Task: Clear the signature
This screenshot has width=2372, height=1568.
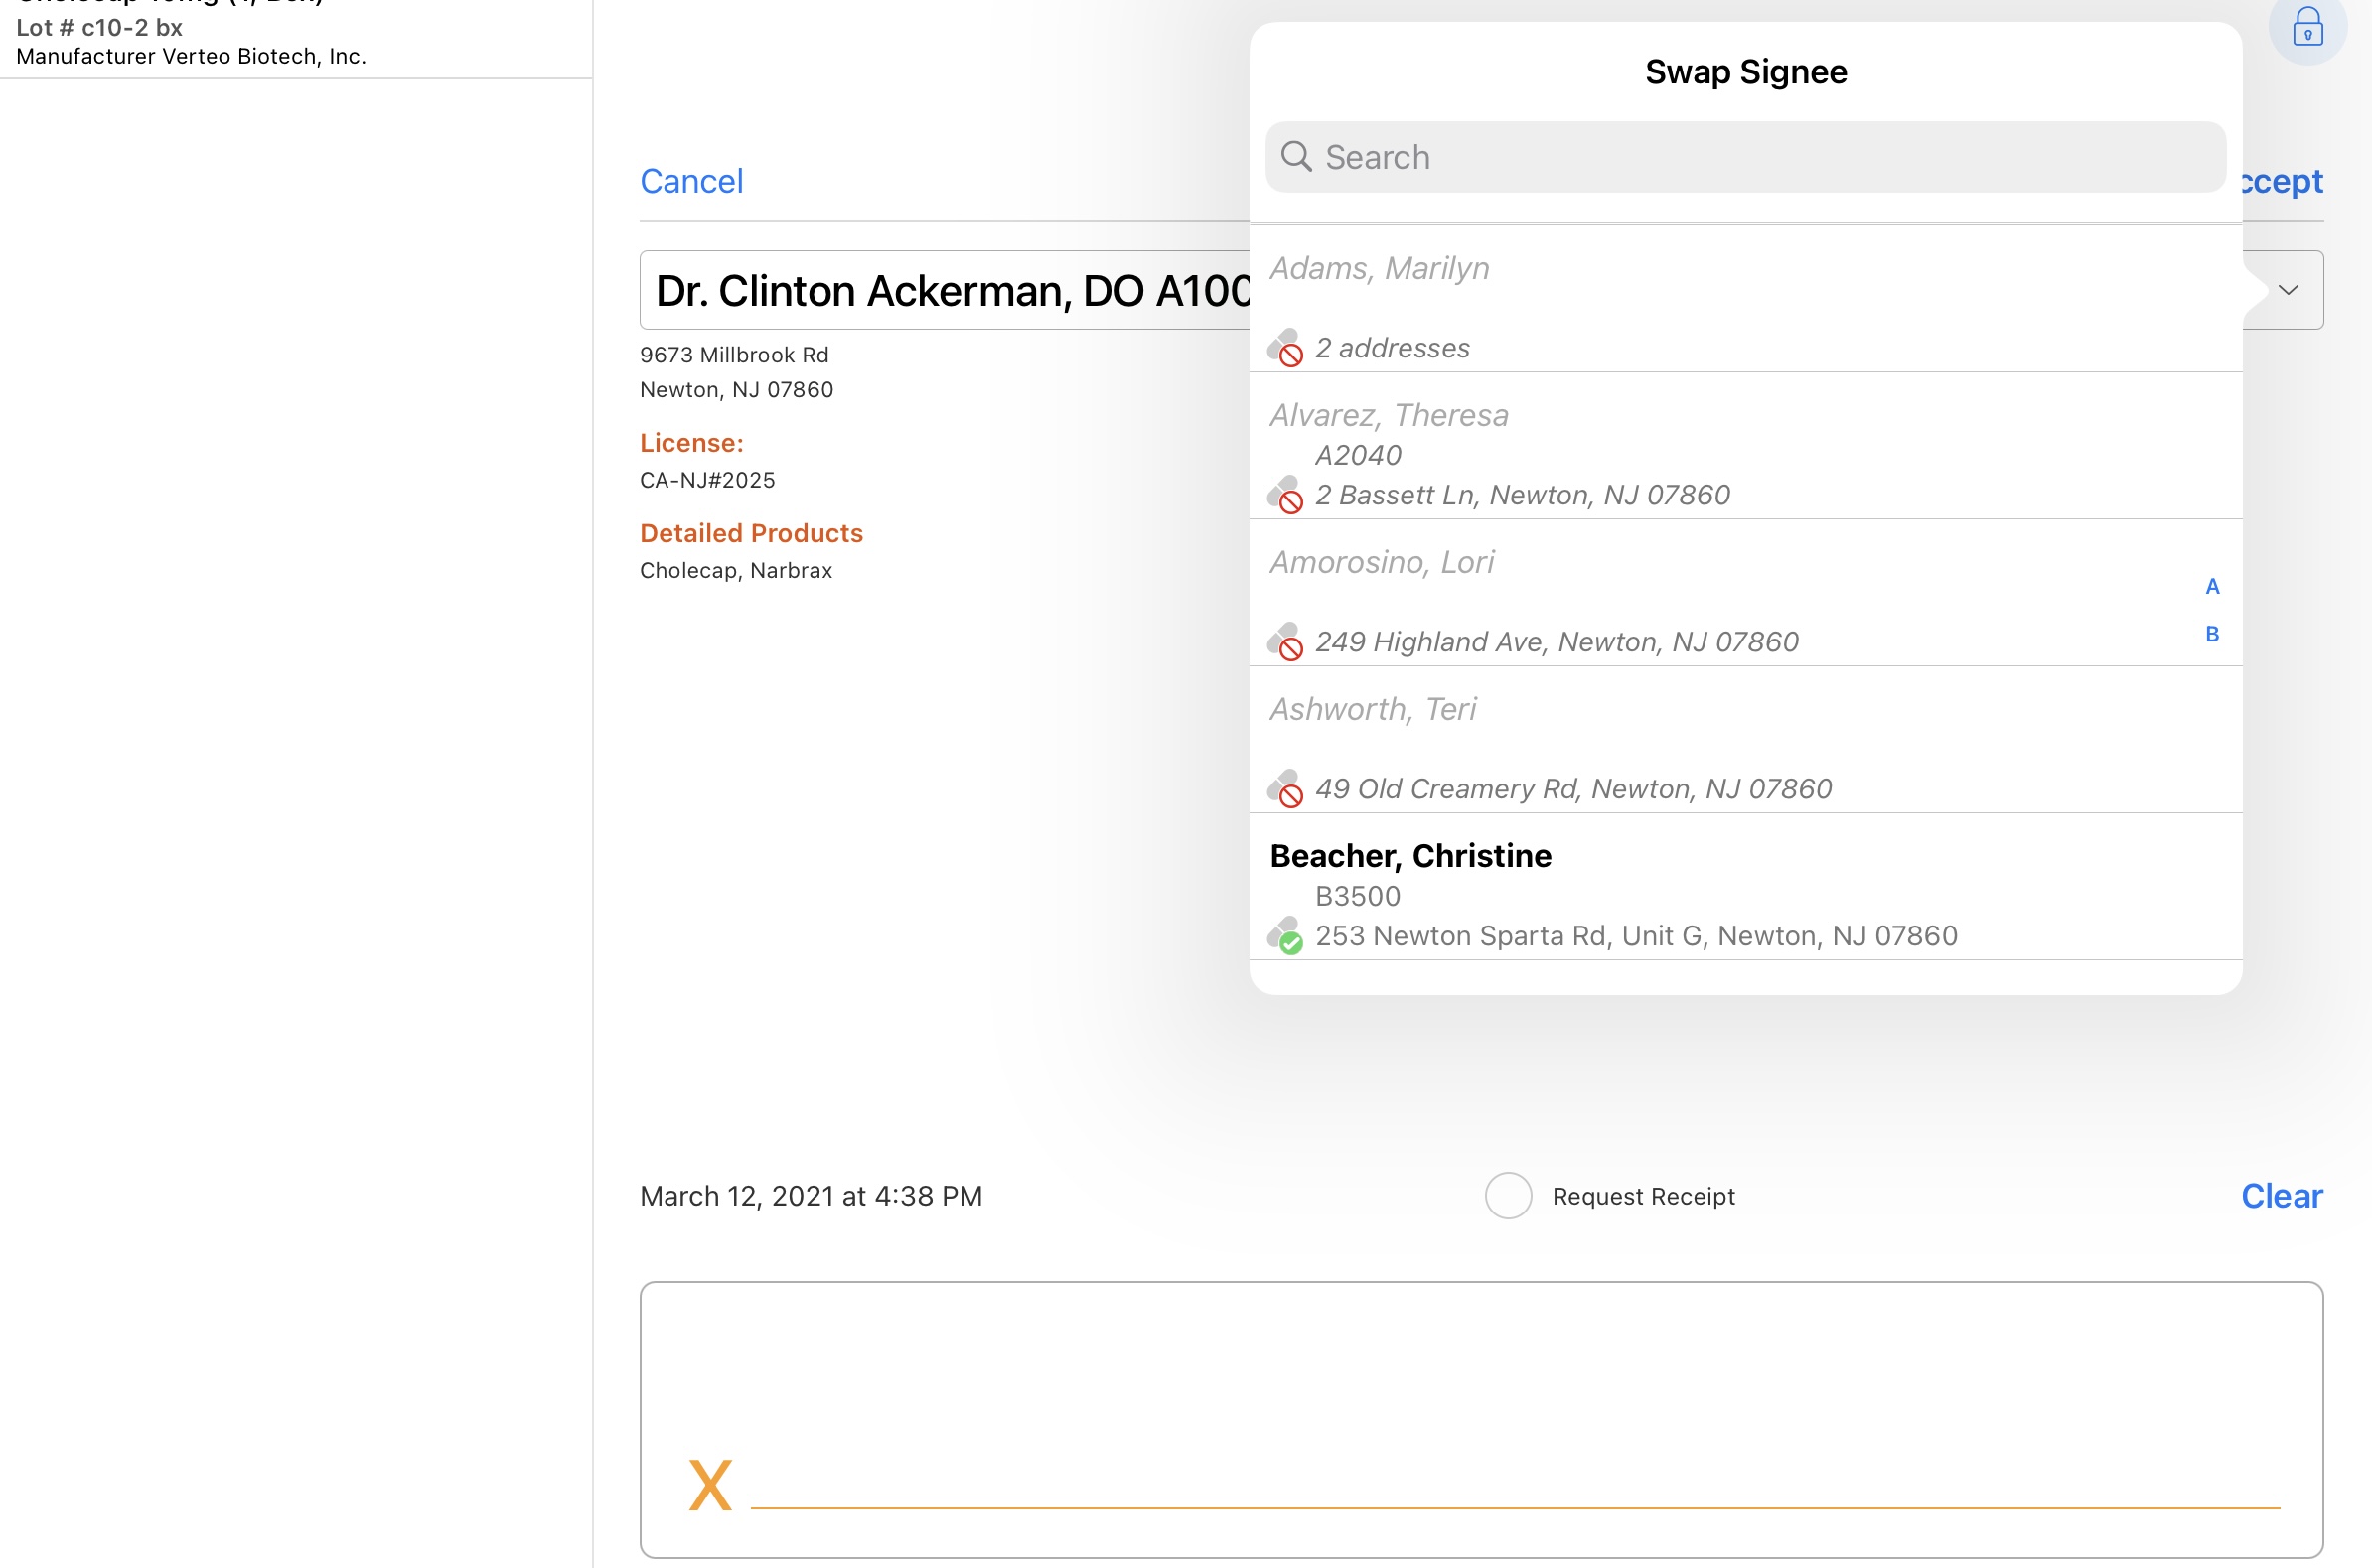Action: (2281, 1196)
